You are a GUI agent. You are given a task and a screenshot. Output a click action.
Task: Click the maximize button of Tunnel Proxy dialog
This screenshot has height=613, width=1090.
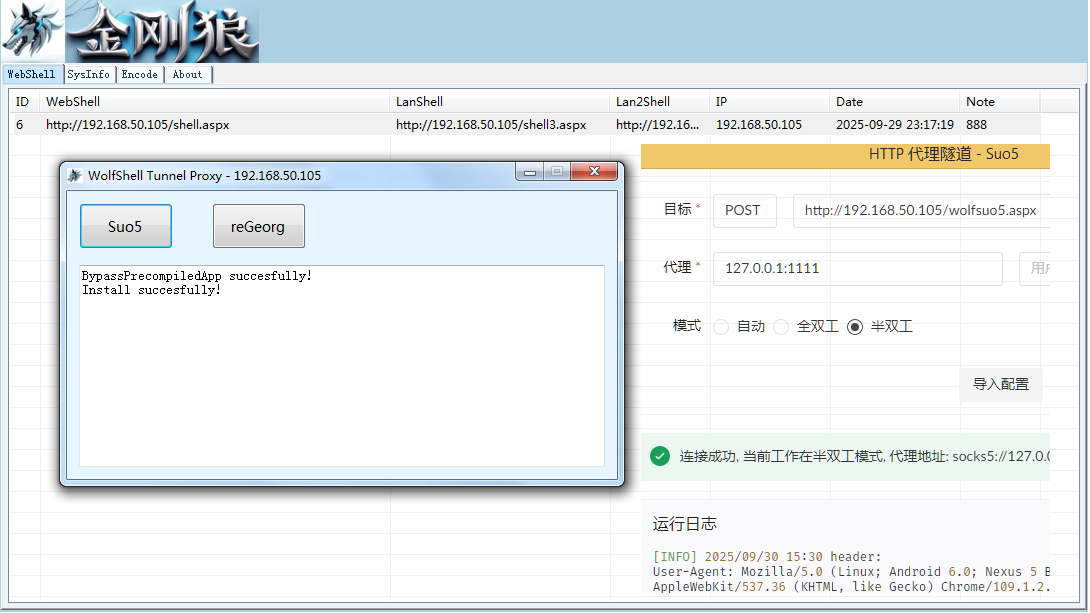(x=557, y=172)
